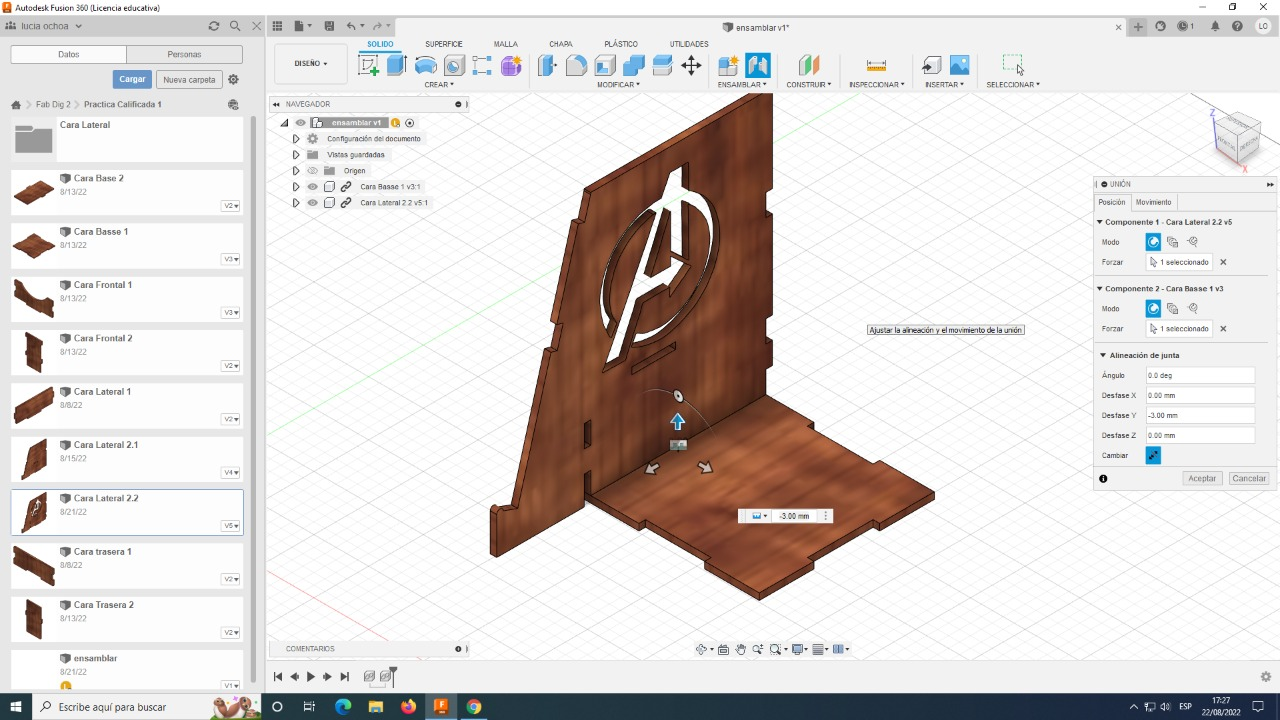
Task: Select the Fillet tool
Action: [576, 66]
